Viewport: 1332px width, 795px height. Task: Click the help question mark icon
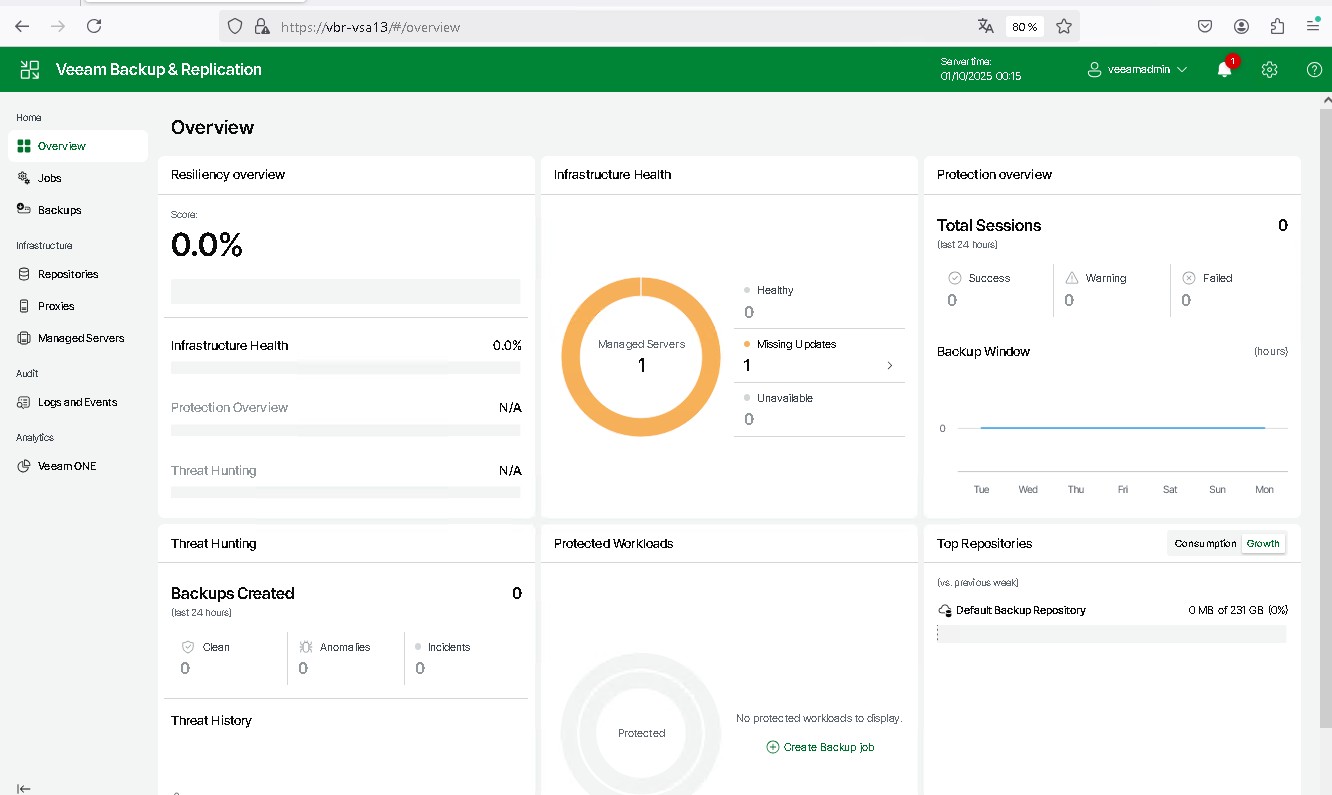1314,70
